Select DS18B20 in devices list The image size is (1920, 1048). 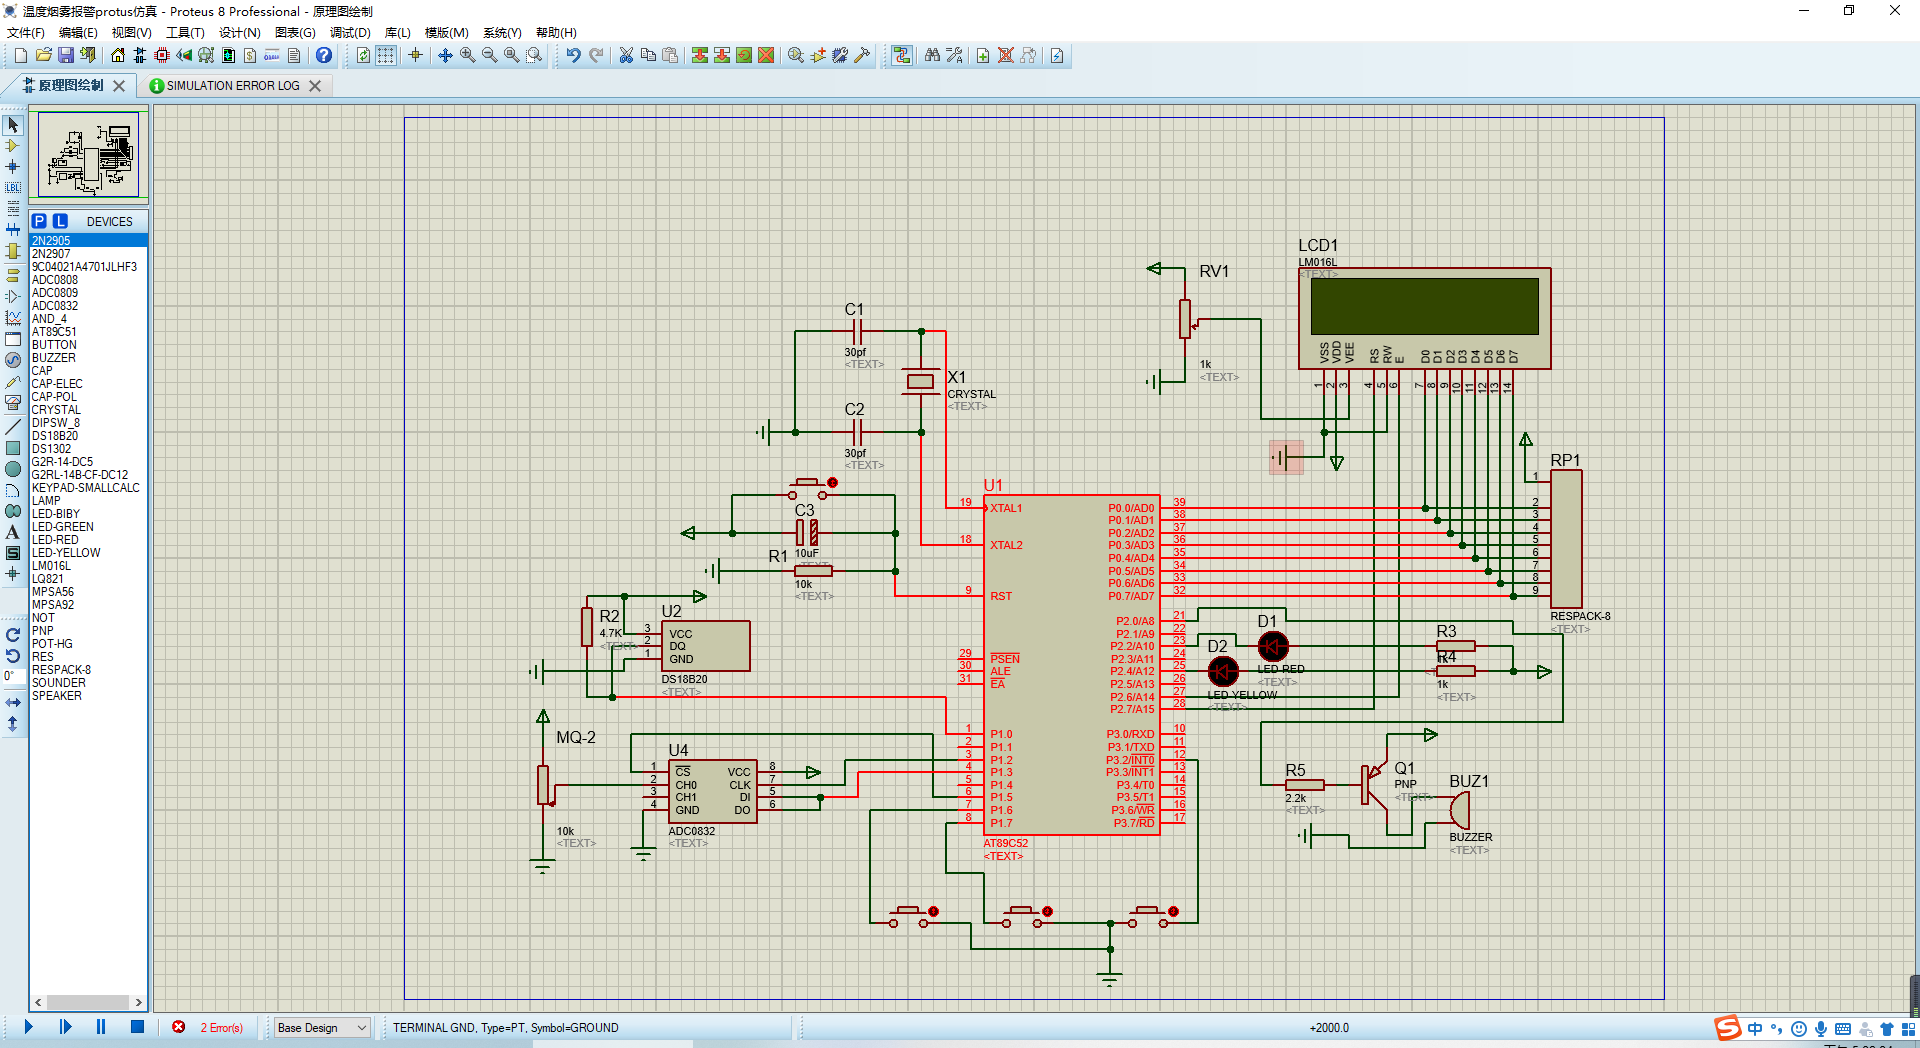click(x=88, y=436)
